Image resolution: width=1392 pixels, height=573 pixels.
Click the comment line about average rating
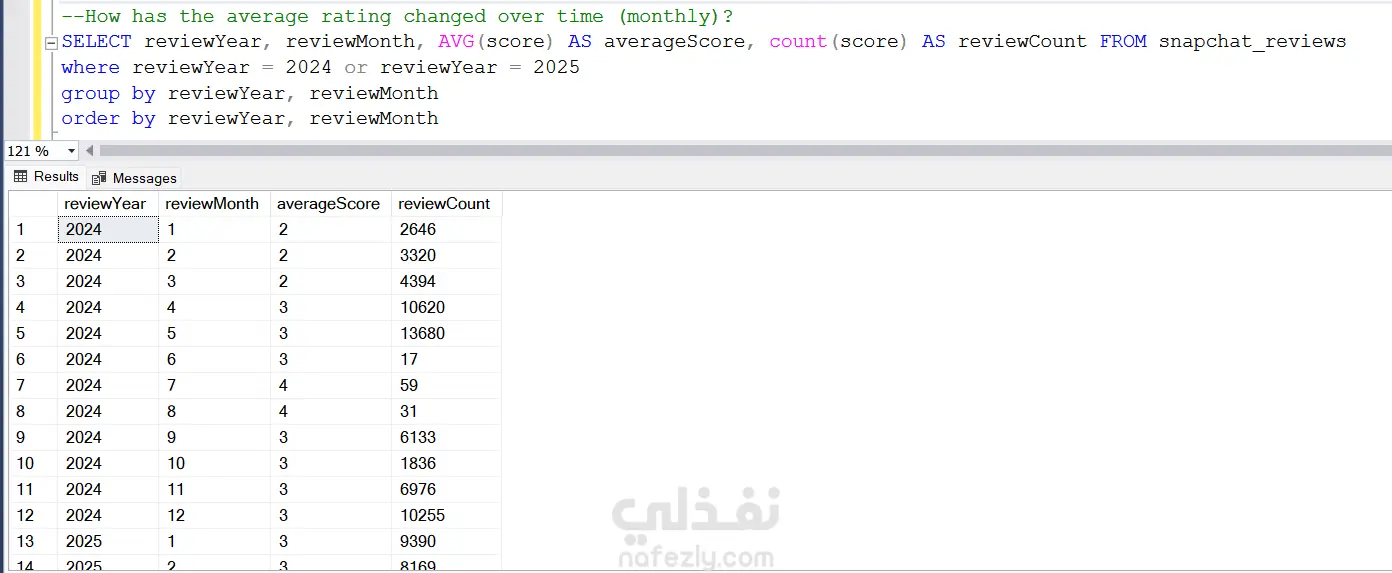397,16
